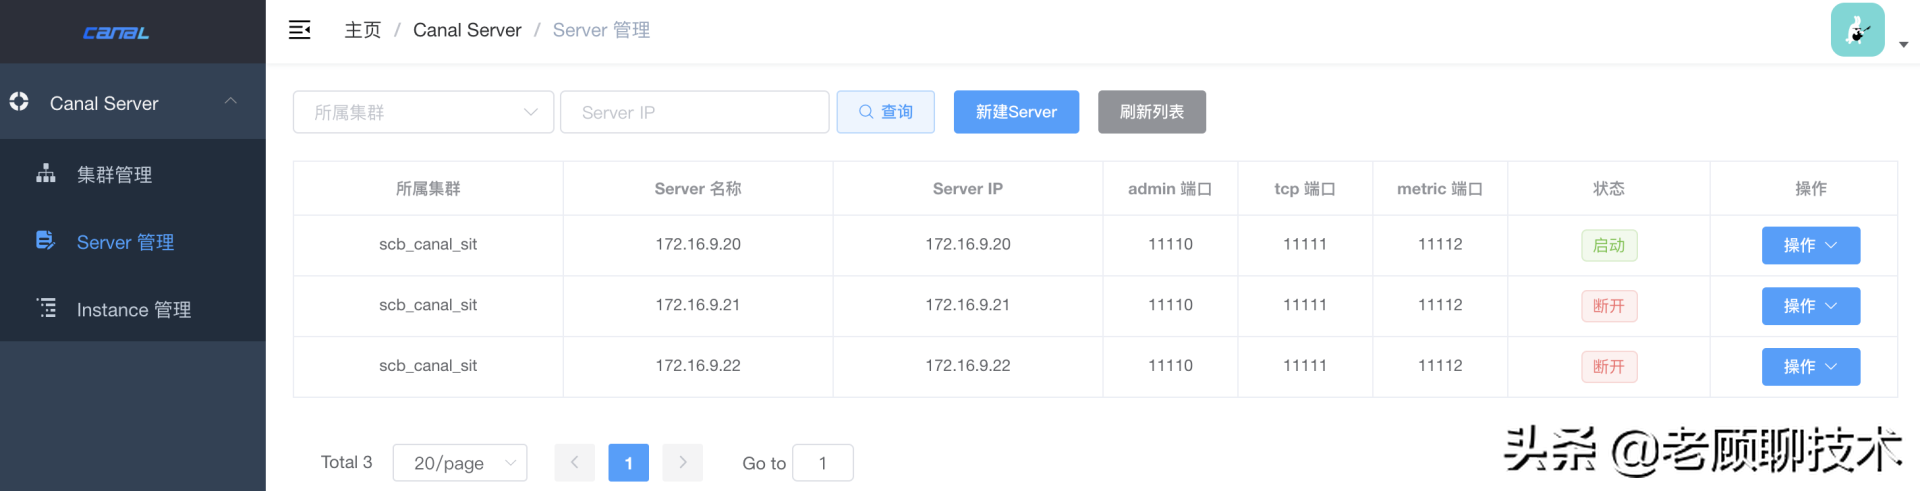Click Total 3 pagination text
The width and height of the screenshot is (1920, 491).
click(x=346, y=462)
